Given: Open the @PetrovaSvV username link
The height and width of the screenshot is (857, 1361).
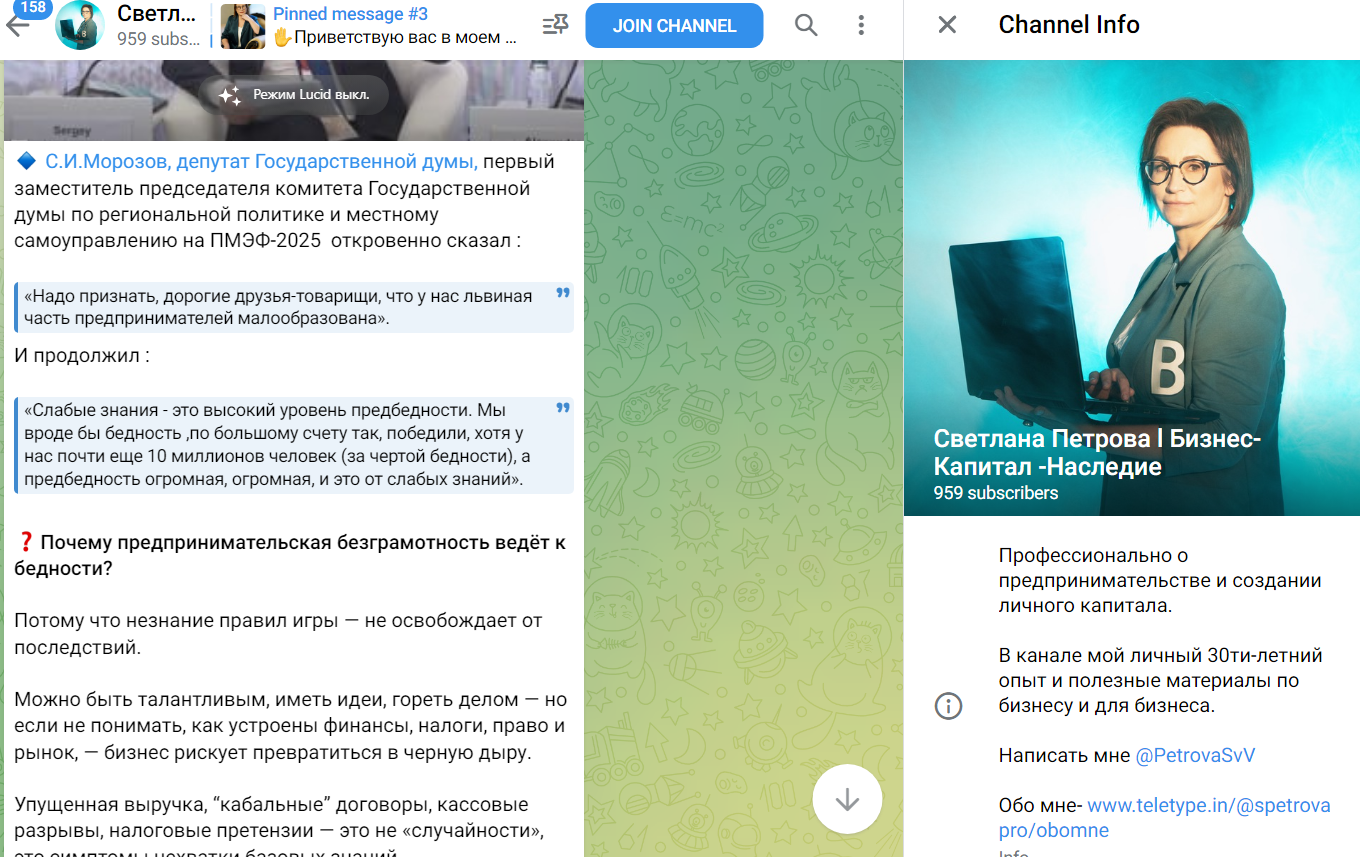Looking at the screenshot, I should coord(1194,755).
